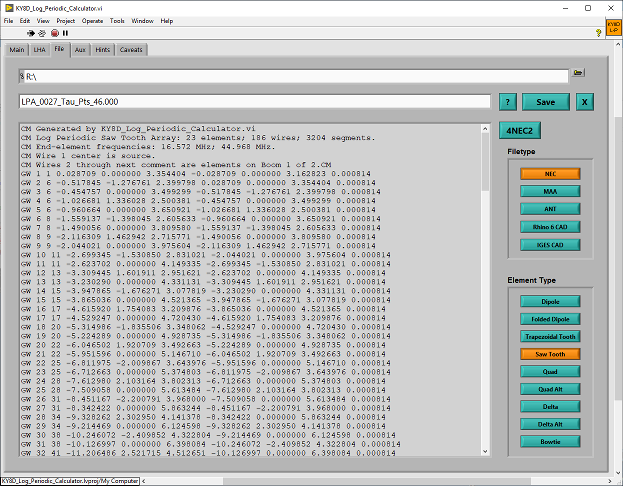Click the 'CM End-element frequencies' line

148,147
